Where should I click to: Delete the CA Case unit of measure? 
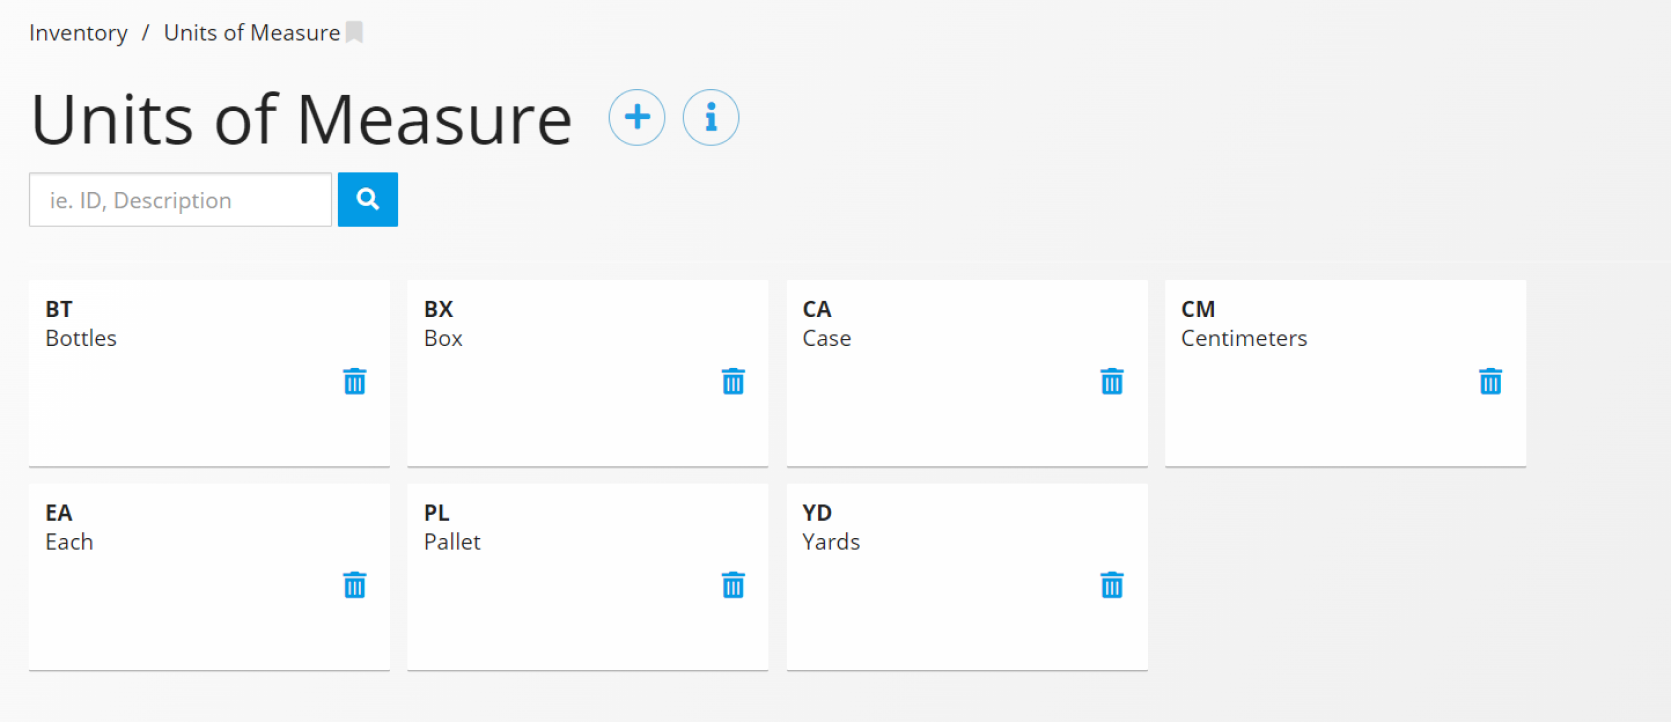[1112, 381]
